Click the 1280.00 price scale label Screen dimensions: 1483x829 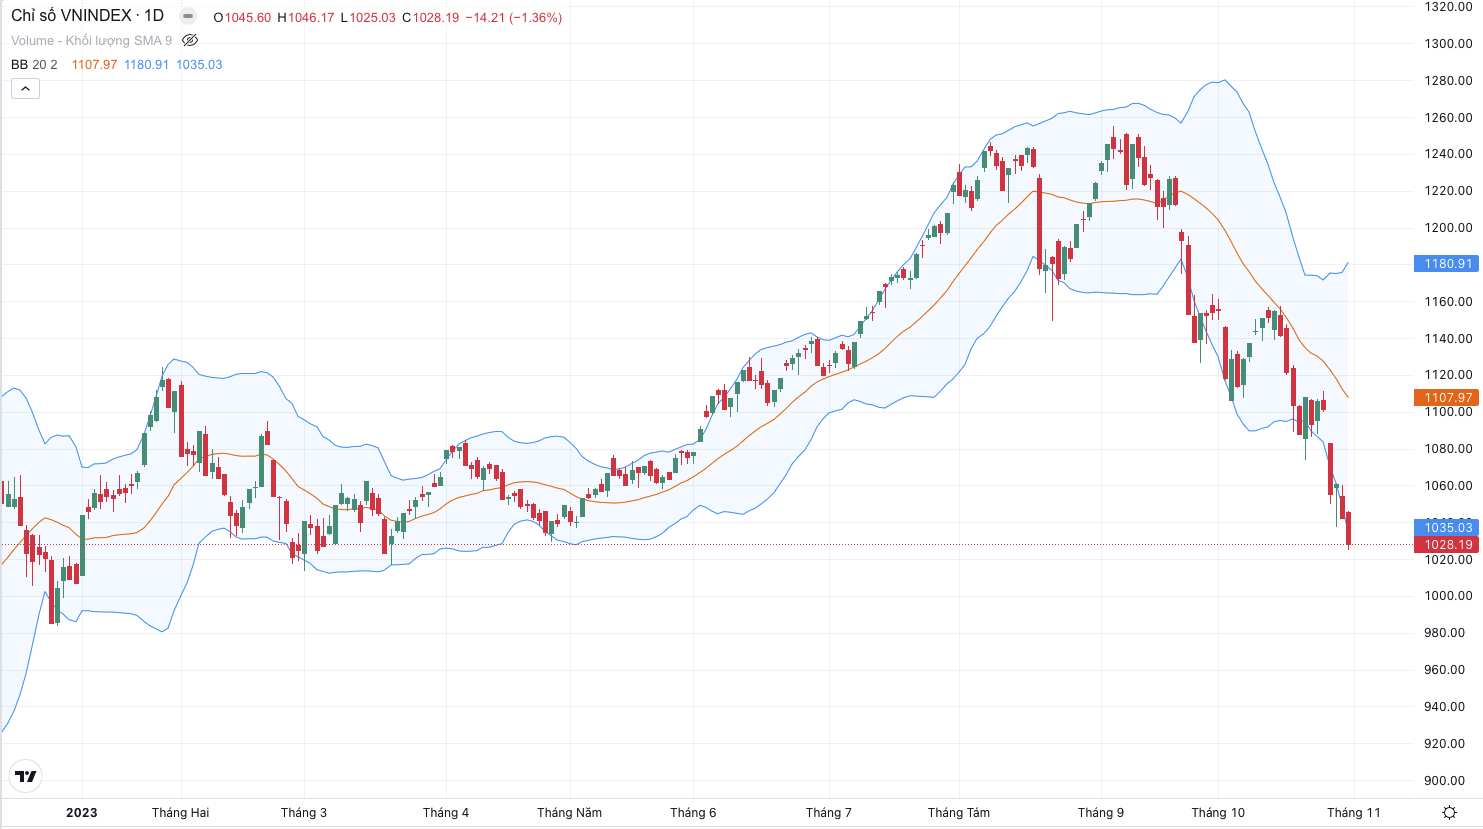(x=1448, y=80)
